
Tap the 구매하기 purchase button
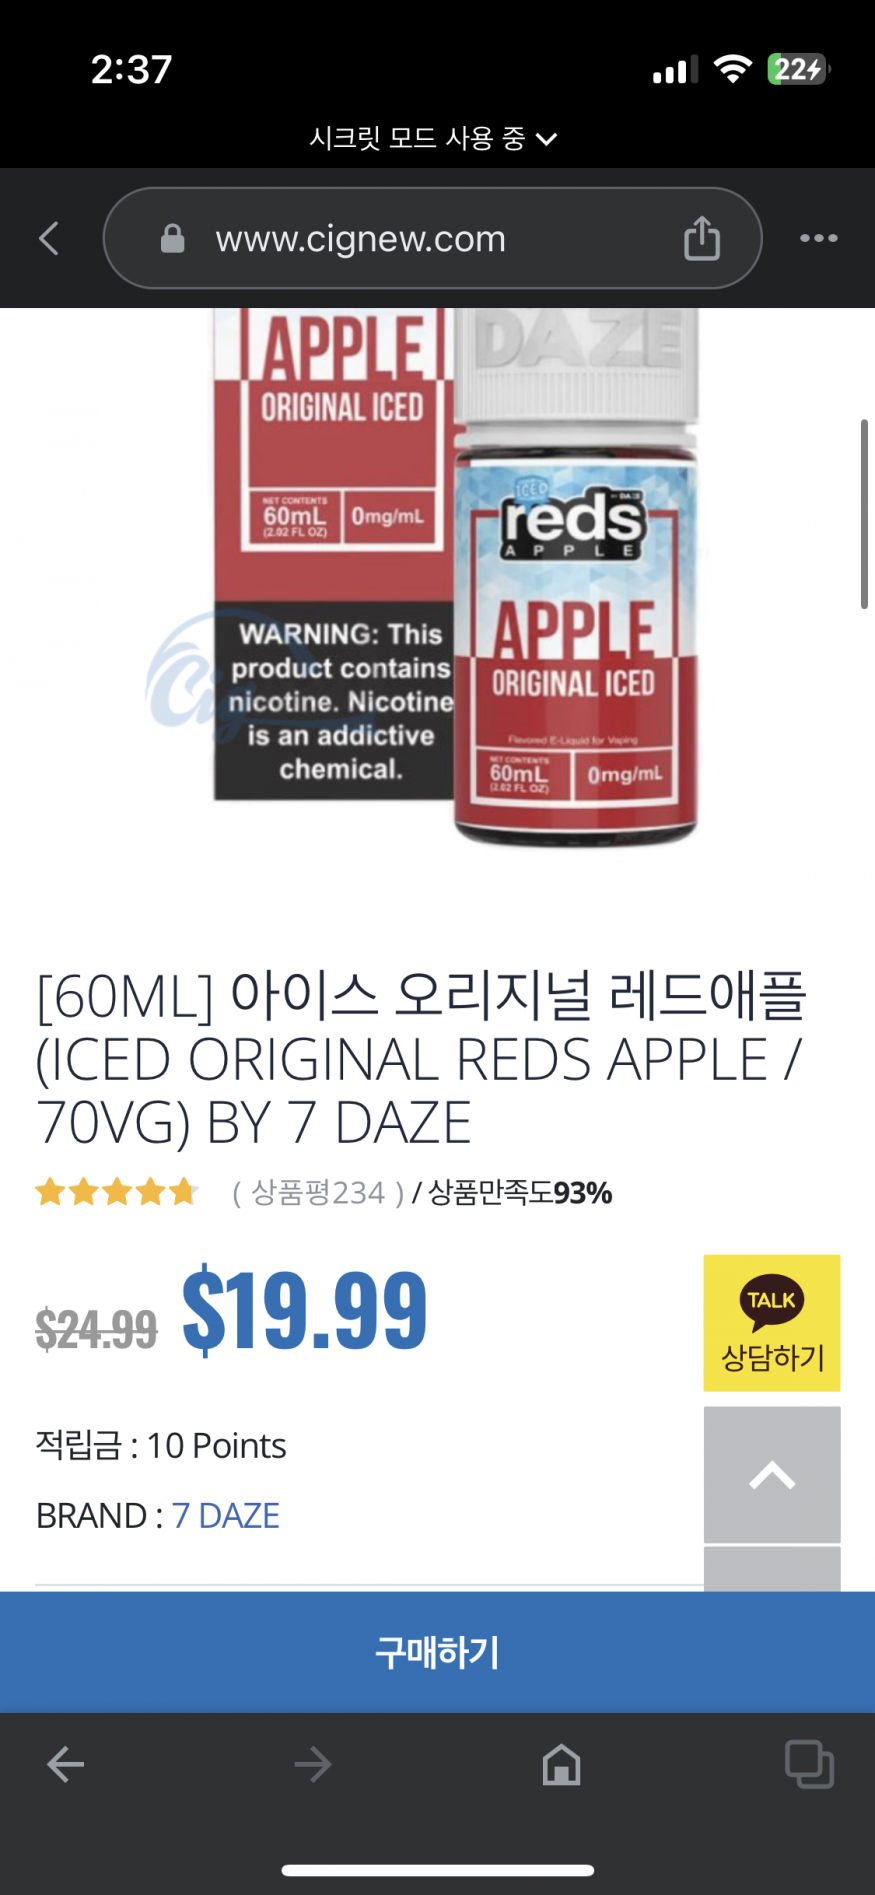pos(437,1652)
